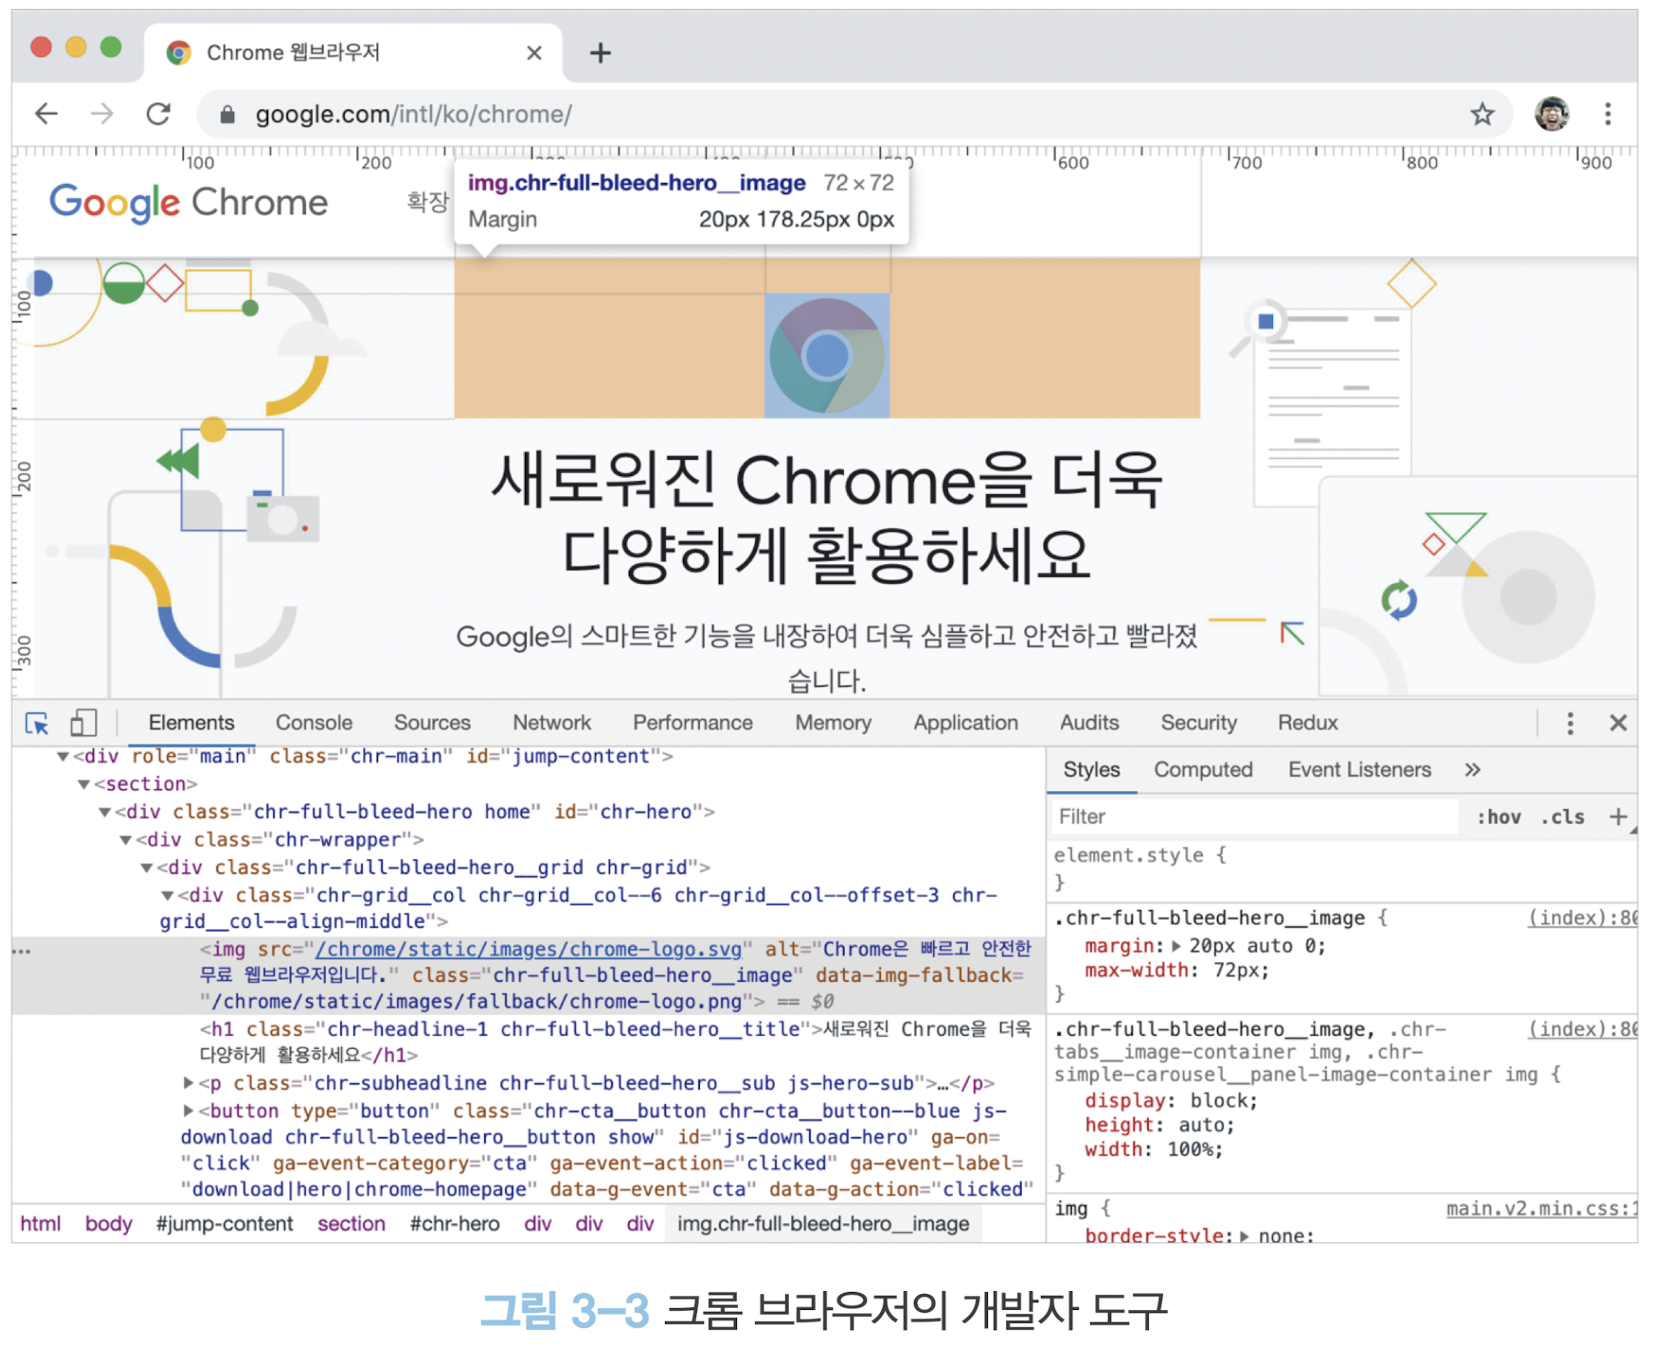This screenshot has width=1656, height=1366.
Task: Click the width: 100% value
Action: pyautogui.click(x=1191, y=1150)
